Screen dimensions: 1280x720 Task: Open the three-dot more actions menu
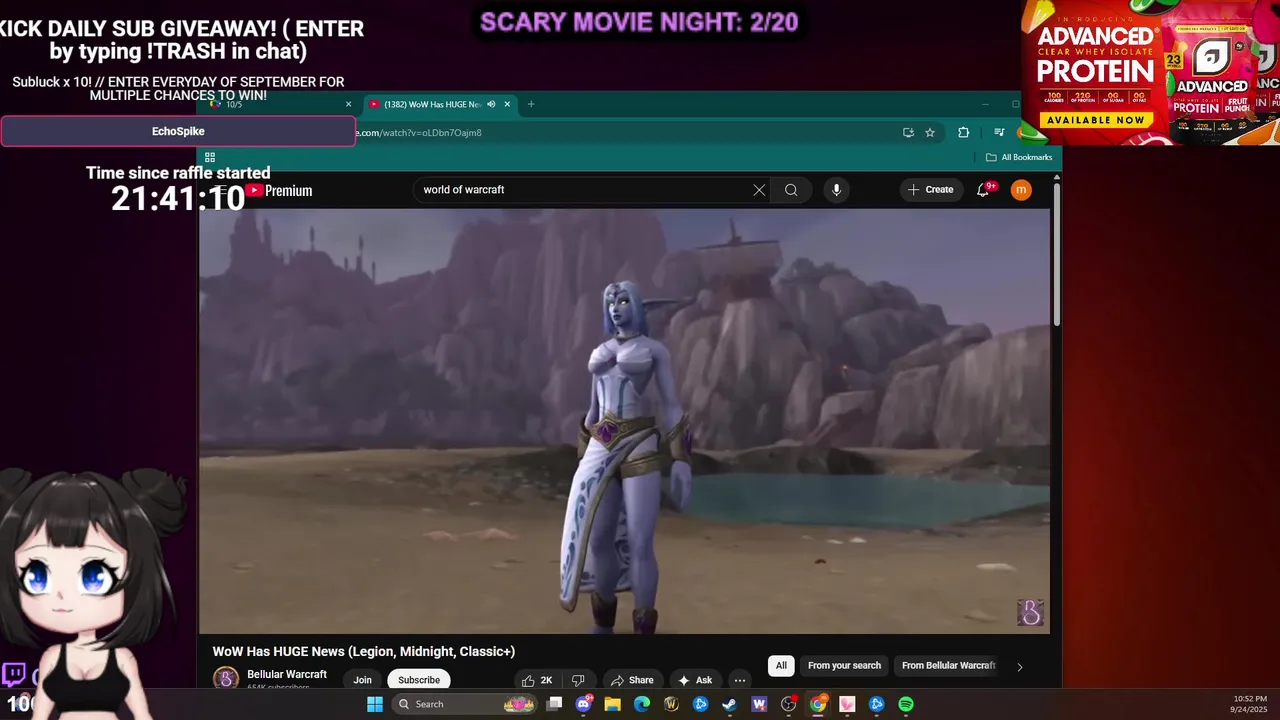[x=740, y=680]
